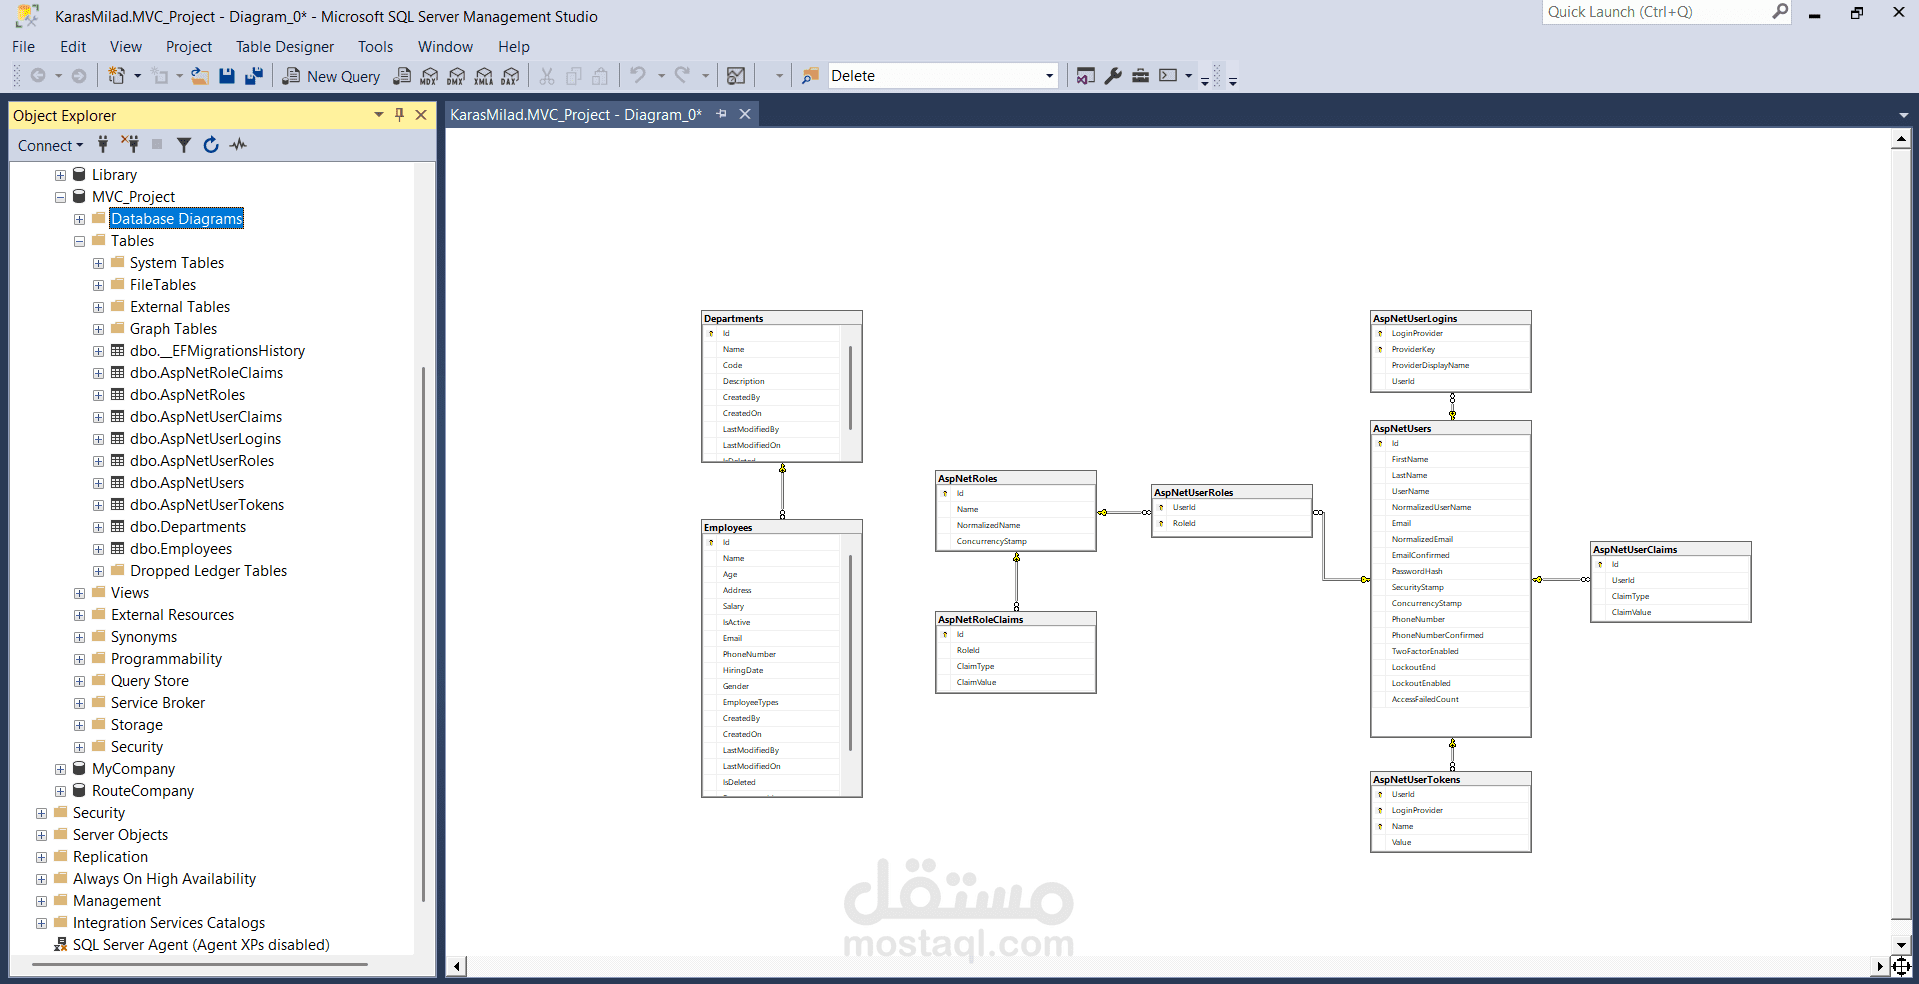This screenshot has height=984, width=1919.
Task: Select the dbo.AspNetUserTokens table
Action: pyautogui.click(x=207, y=505)
